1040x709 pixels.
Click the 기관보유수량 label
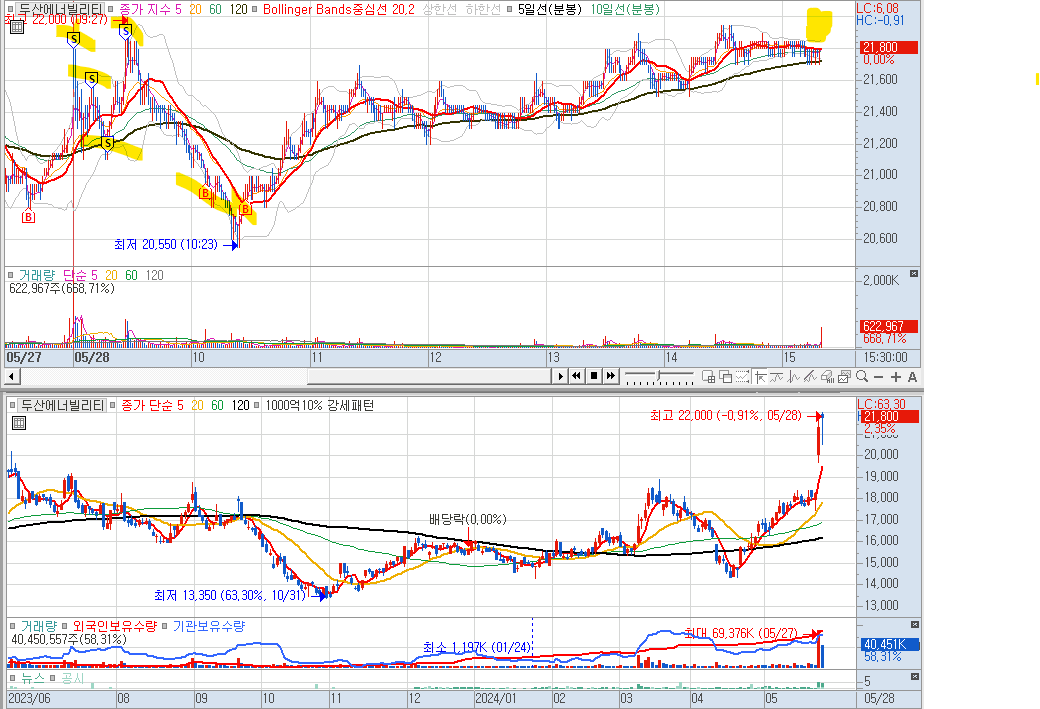tap(209, 625)
